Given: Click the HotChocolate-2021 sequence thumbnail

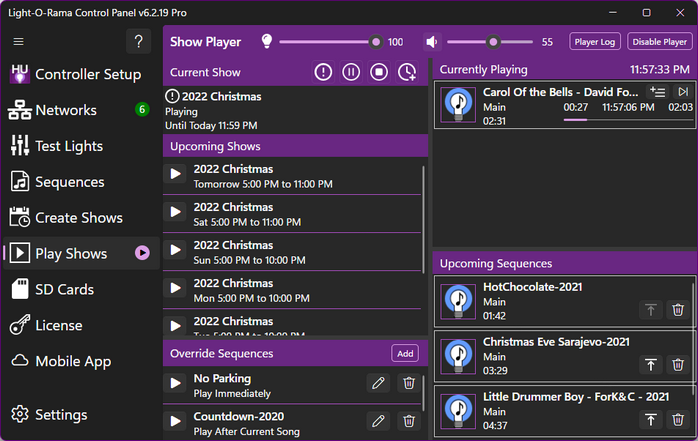Looking at the screenshot, I should (x=458, y=302).
